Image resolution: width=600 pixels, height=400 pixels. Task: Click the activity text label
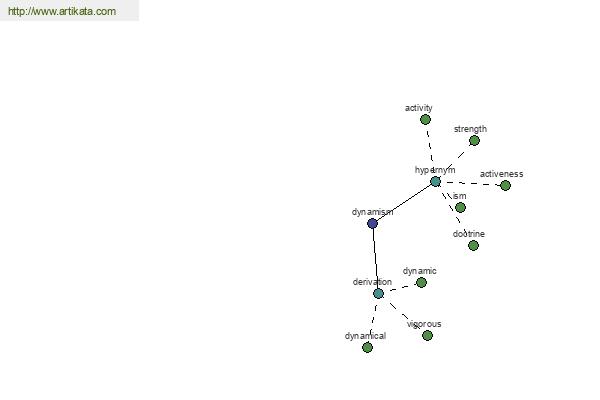pyautogui.click(x=419, y=108)
